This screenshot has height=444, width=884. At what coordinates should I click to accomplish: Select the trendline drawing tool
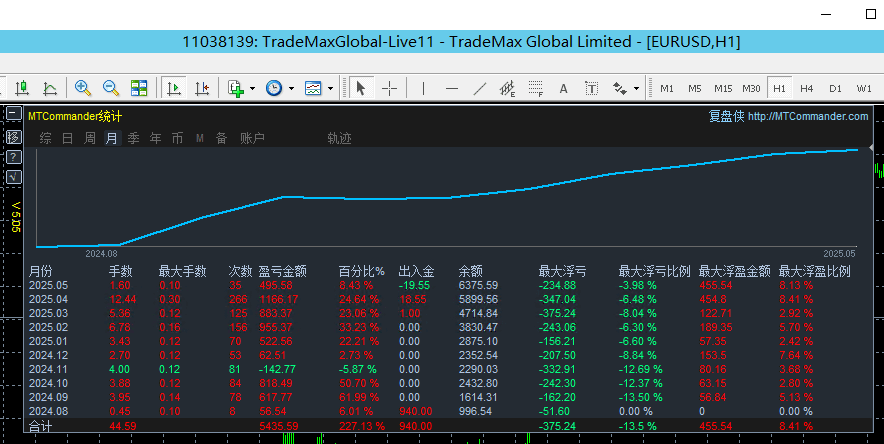pyautogui.click(x=479, y=88)
